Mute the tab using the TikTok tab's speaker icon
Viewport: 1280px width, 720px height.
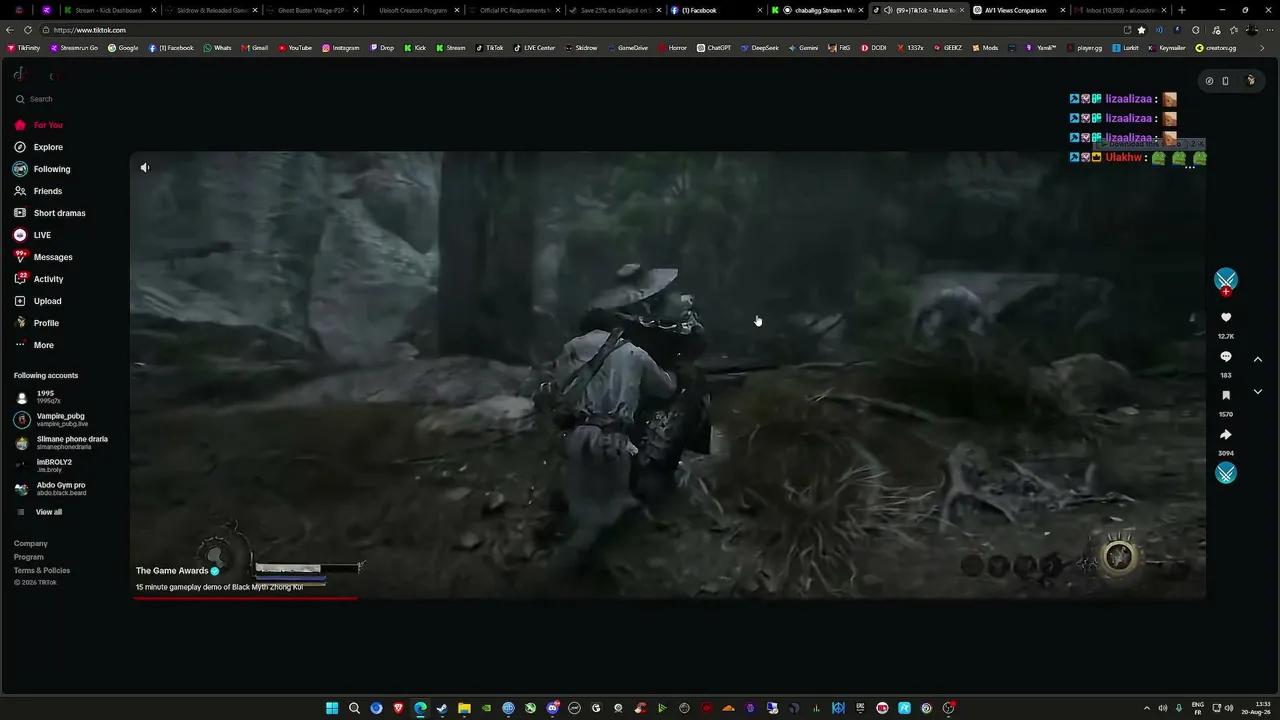(x=888, y=10)
